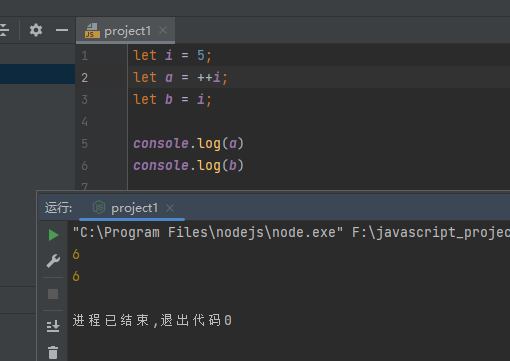Close the project1 run tab
This screenshot has height=361, width=510.
click(170, 208)
